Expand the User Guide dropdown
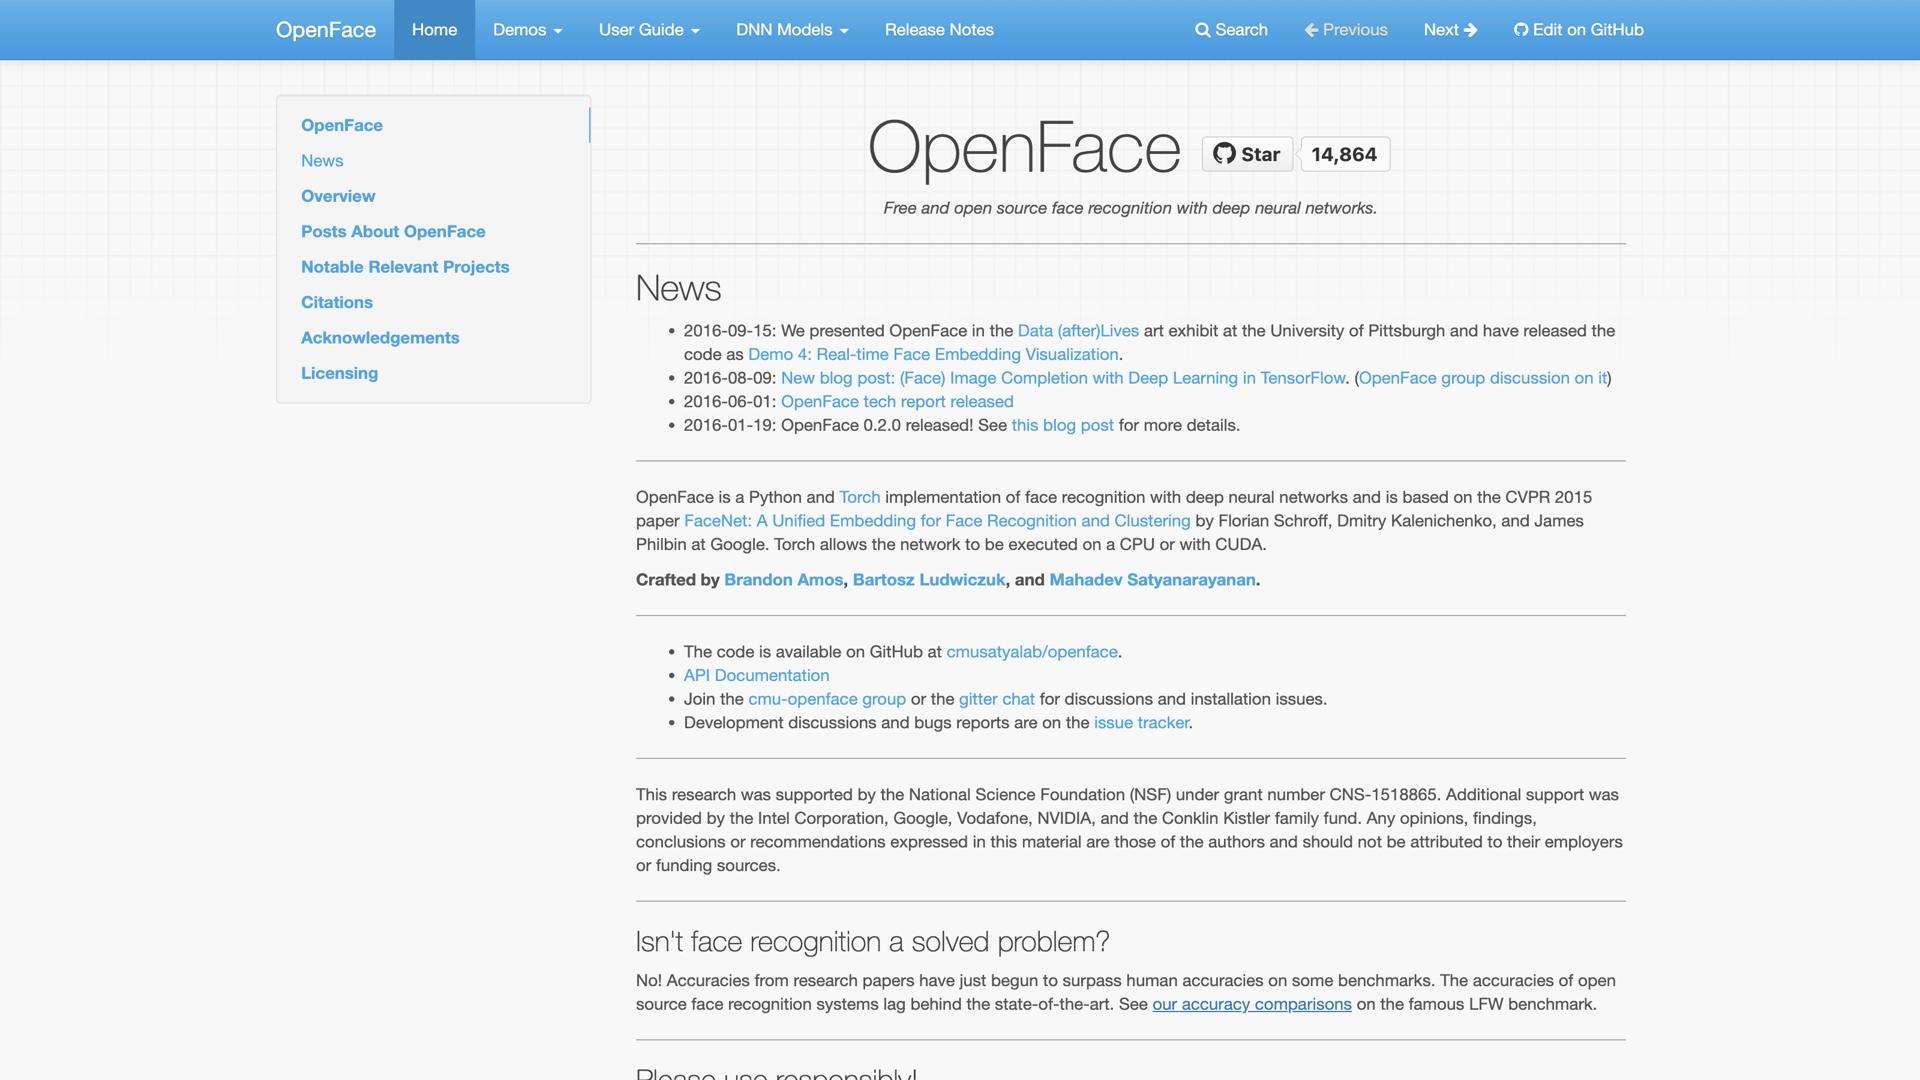 point(647,30)
